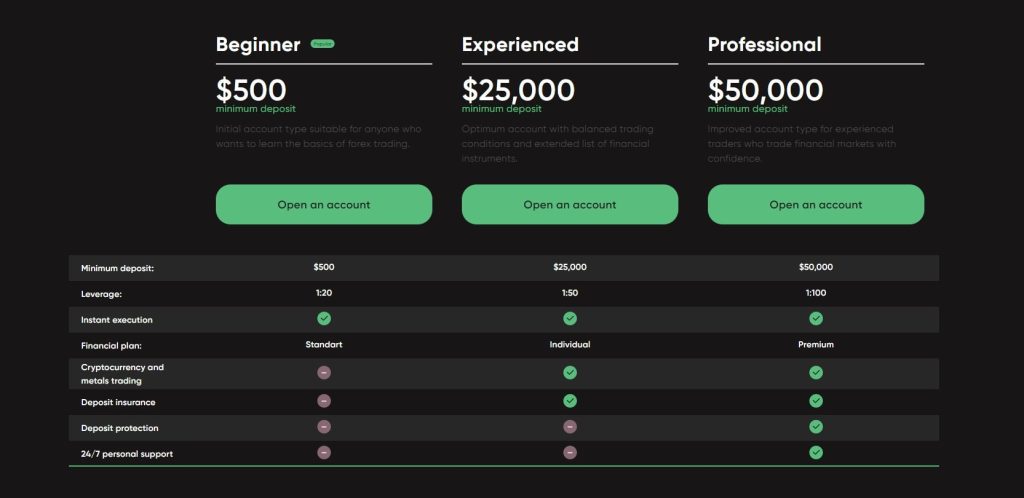1024x498 pixels.
Task: Click the 1:100 leverage value
Action: click(816, 293)
